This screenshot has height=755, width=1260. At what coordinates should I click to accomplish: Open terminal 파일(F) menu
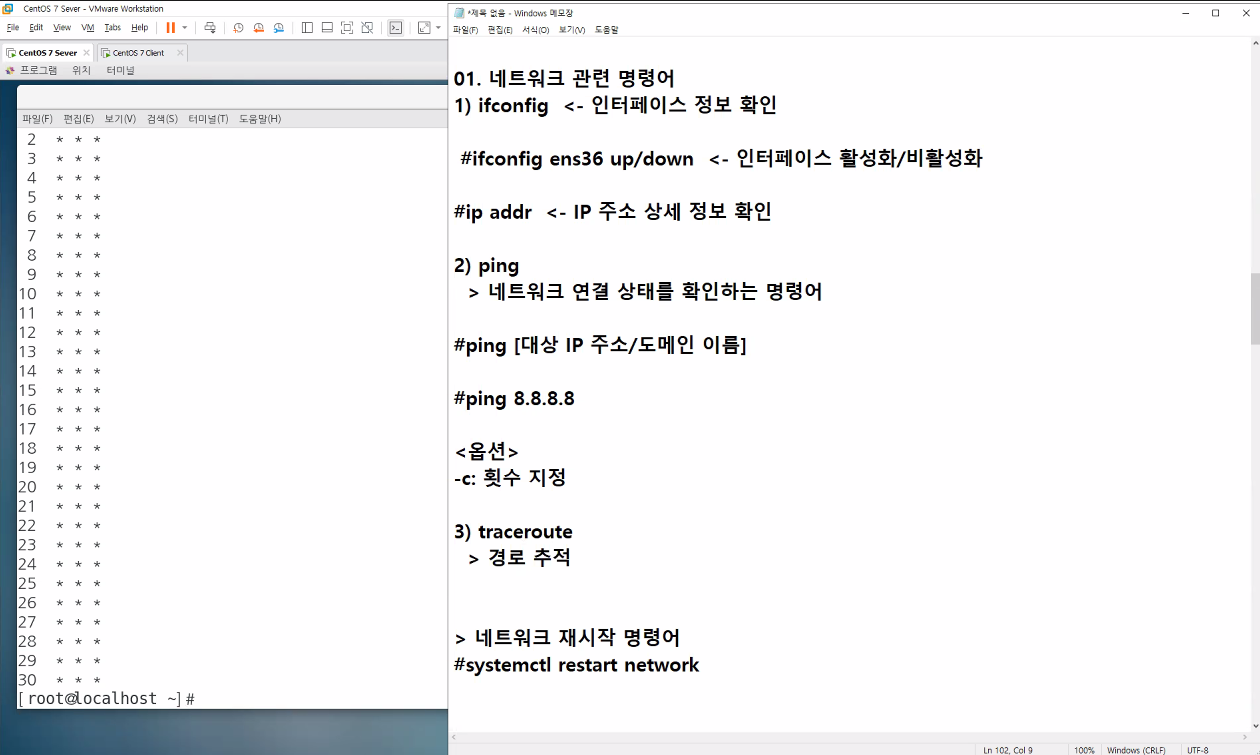click(x=37, y=119)
